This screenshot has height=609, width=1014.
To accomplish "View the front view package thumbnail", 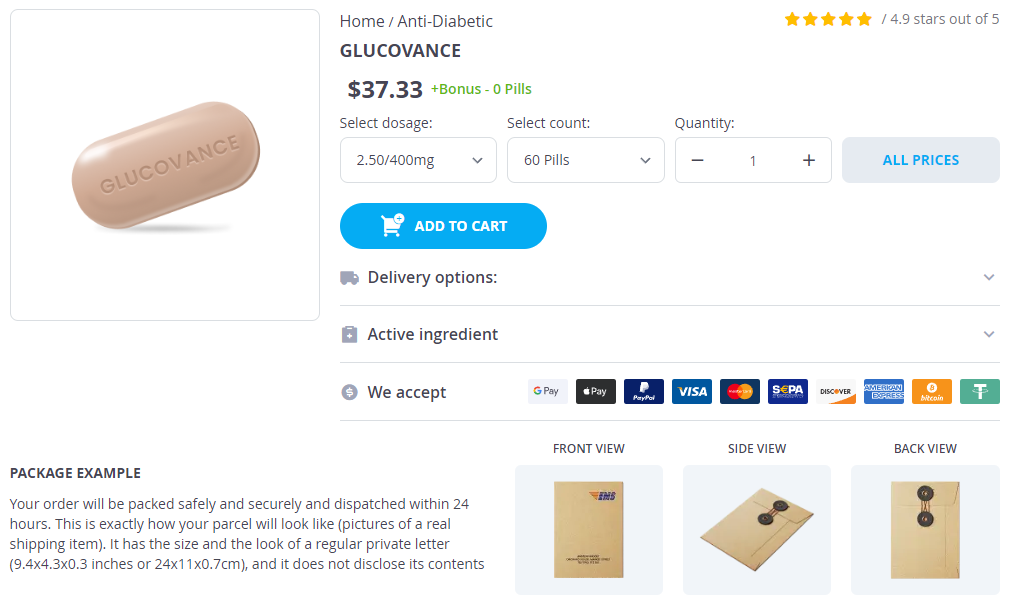I will pos(588,529).
